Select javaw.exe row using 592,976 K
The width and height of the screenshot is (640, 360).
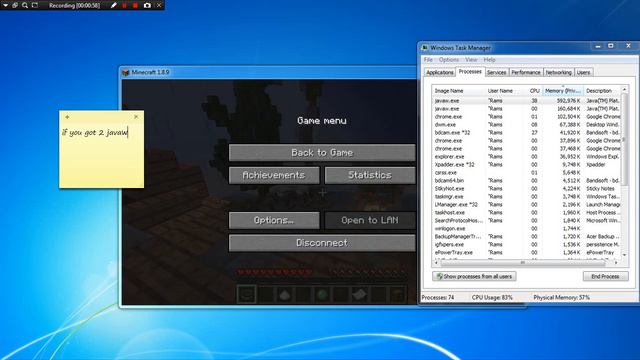coord(527,100)
